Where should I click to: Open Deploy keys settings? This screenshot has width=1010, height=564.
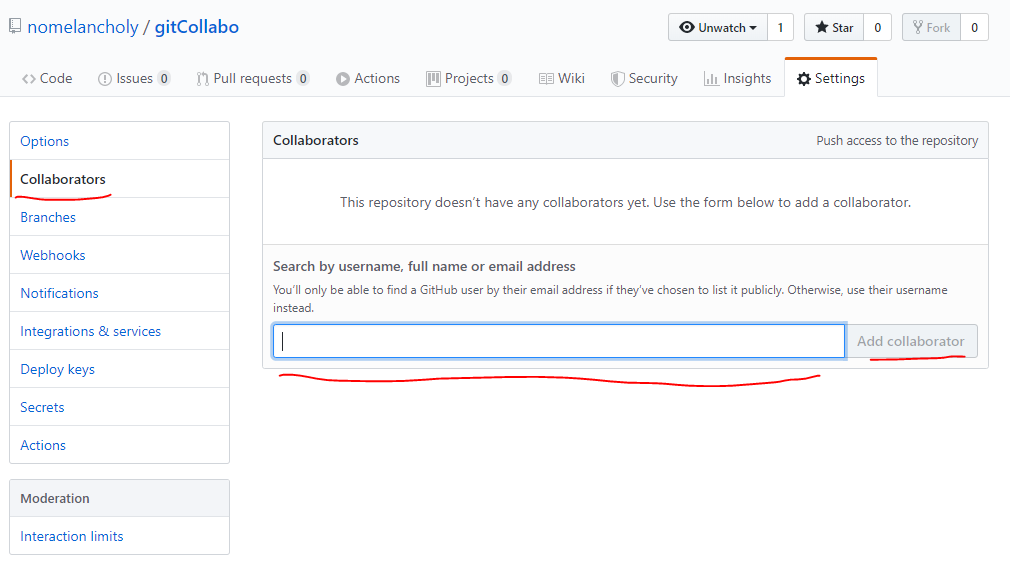click(120, 369)
